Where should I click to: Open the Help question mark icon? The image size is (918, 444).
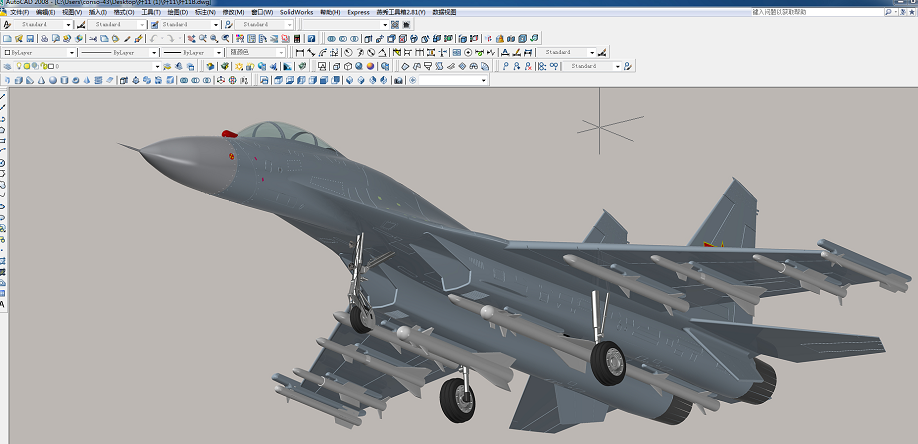[x=311, y=38]
